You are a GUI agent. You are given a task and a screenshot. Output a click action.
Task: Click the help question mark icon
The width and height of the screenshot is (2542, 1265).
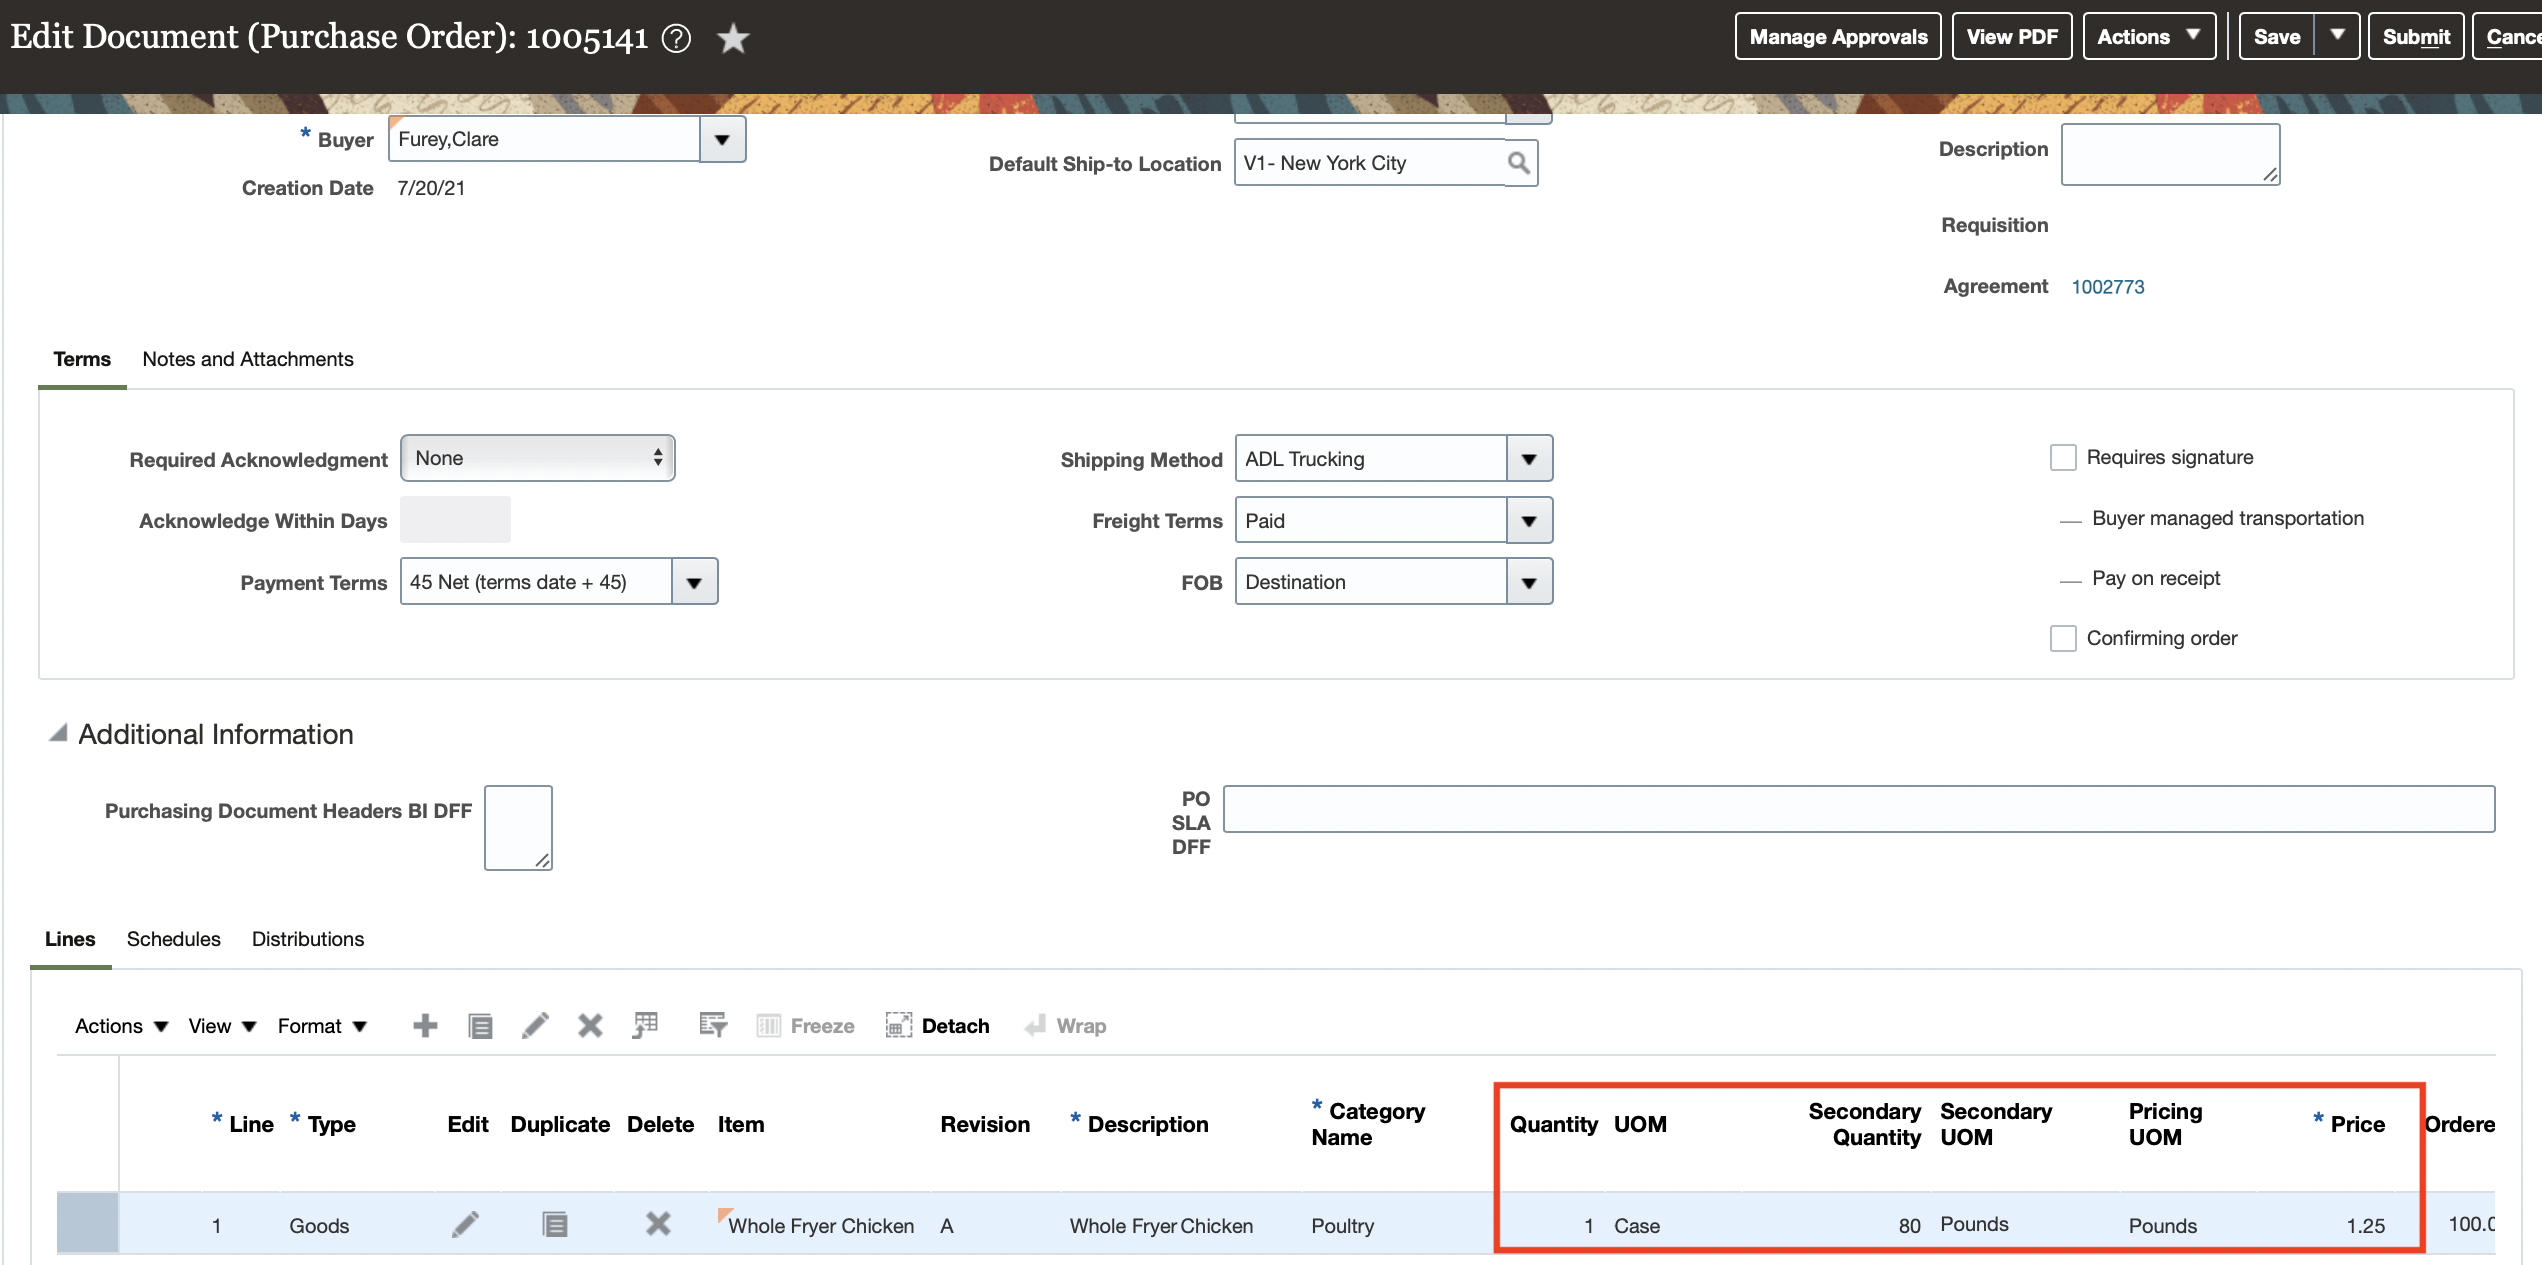pos(677,38)
